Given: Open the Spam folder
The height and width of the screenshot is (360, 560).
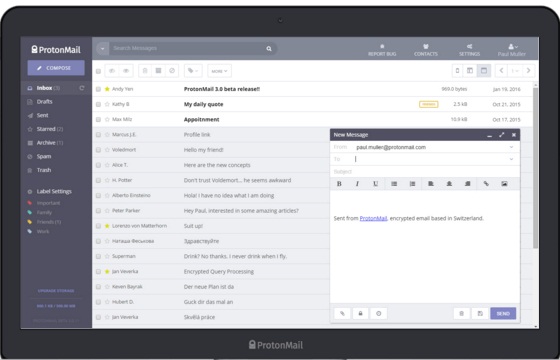Looking at the screenshot, I should tap(44, 156).
